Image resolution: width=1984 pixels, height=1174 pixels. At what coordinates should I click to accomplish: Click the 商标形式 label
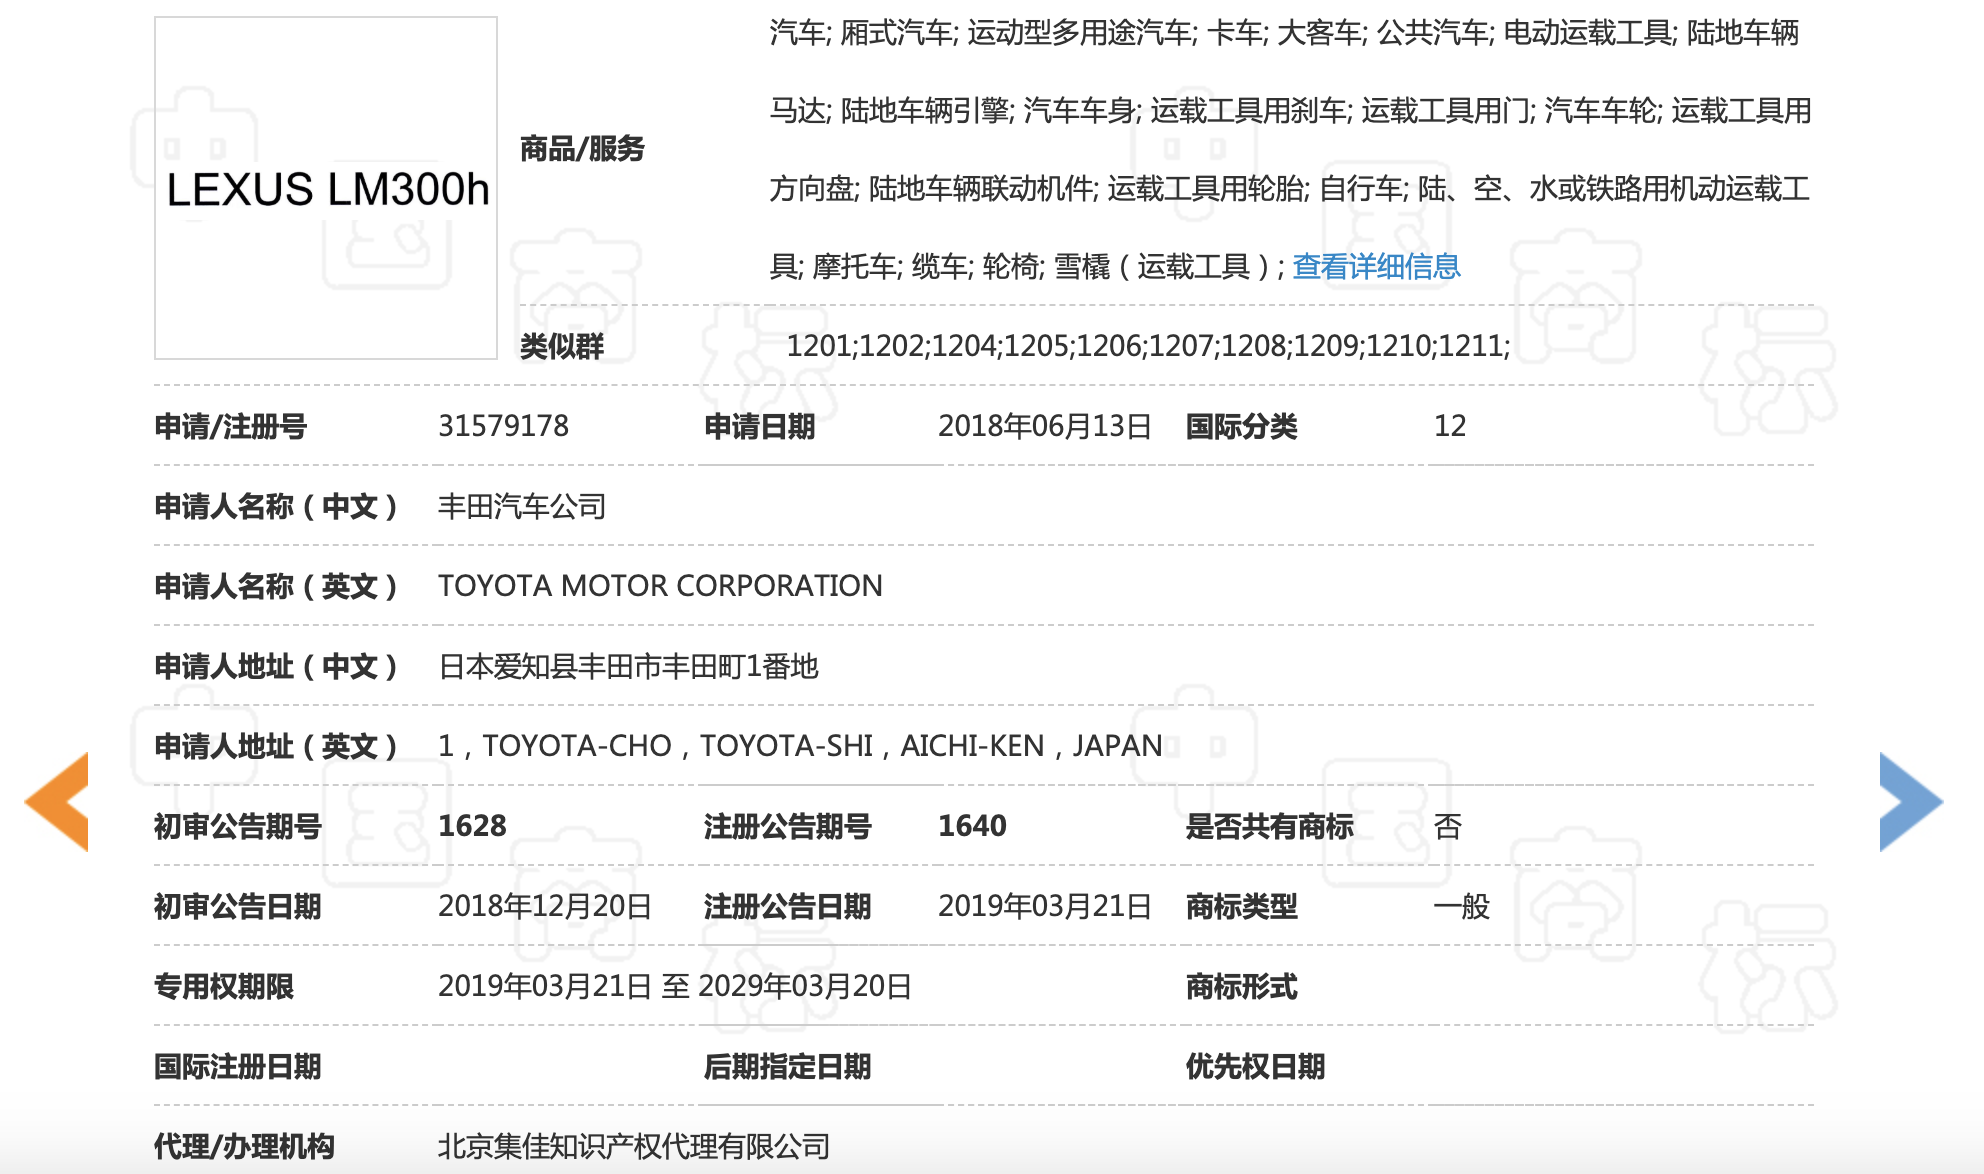point(1242,986)
